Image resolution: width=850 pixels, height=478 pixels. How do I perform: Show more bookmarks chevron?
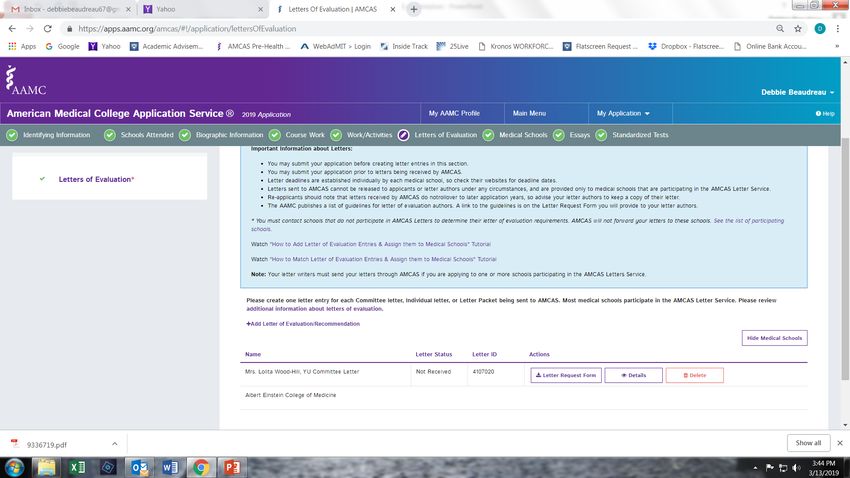click(837, 47)
